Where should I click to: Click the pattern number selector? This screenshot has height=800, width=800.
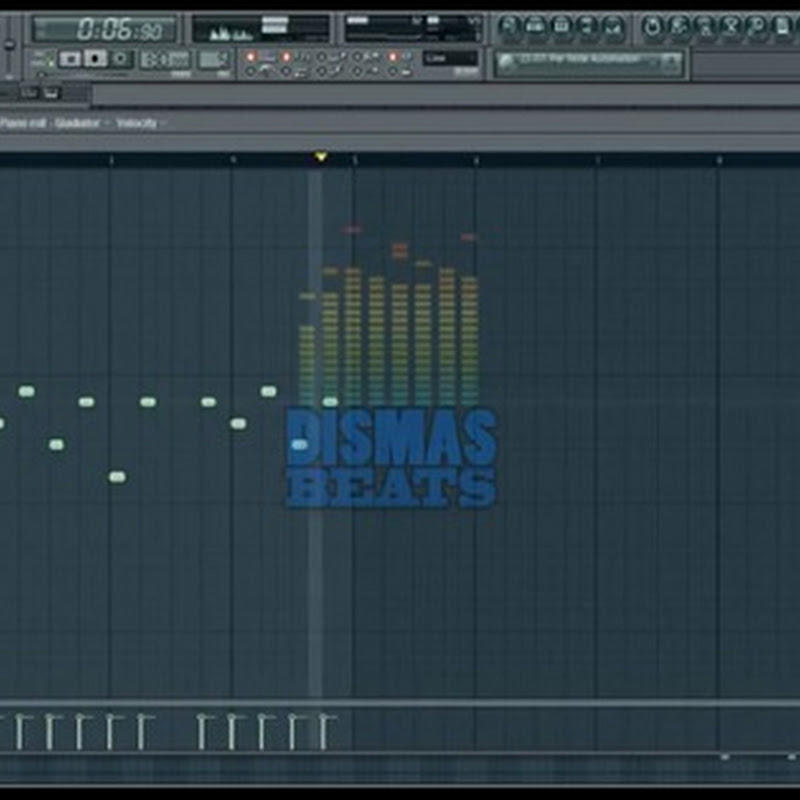pyautogui.click(x=213, y=60)
